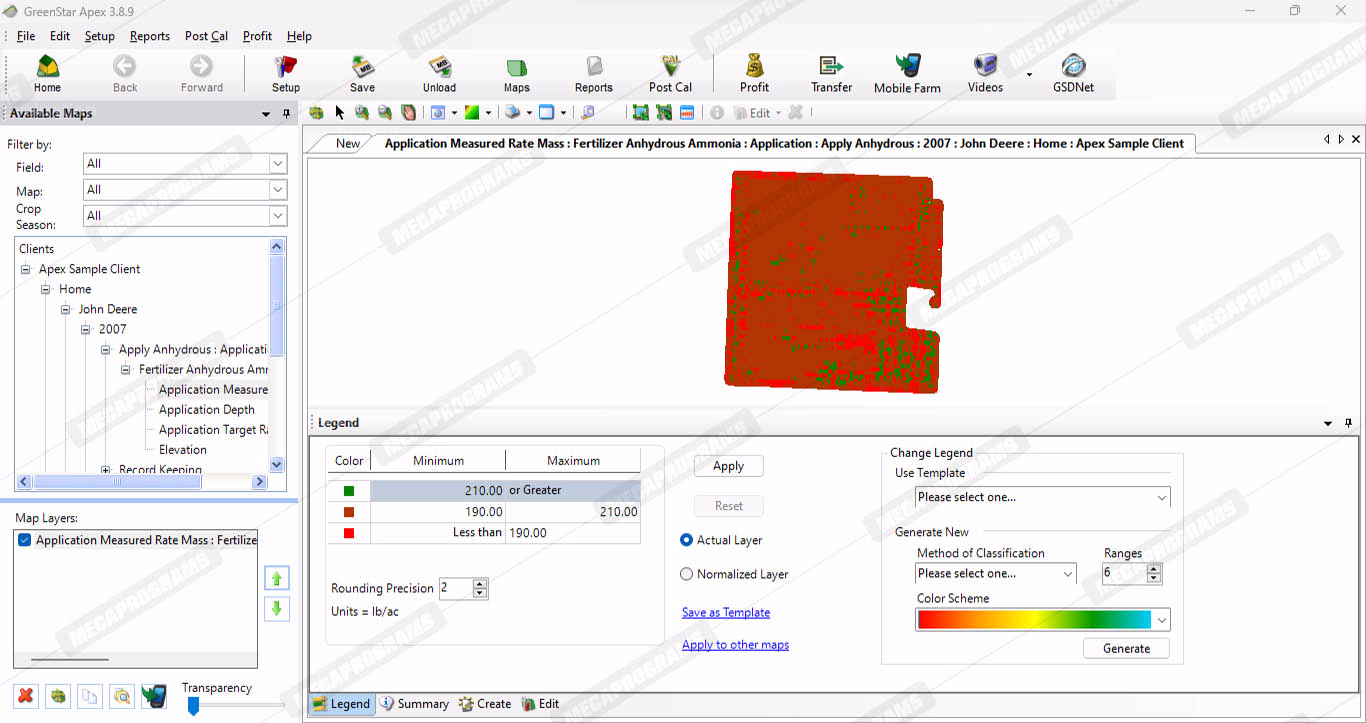Open the Post Cal menu
1366x723 pixels.
(x=206, y=36)
